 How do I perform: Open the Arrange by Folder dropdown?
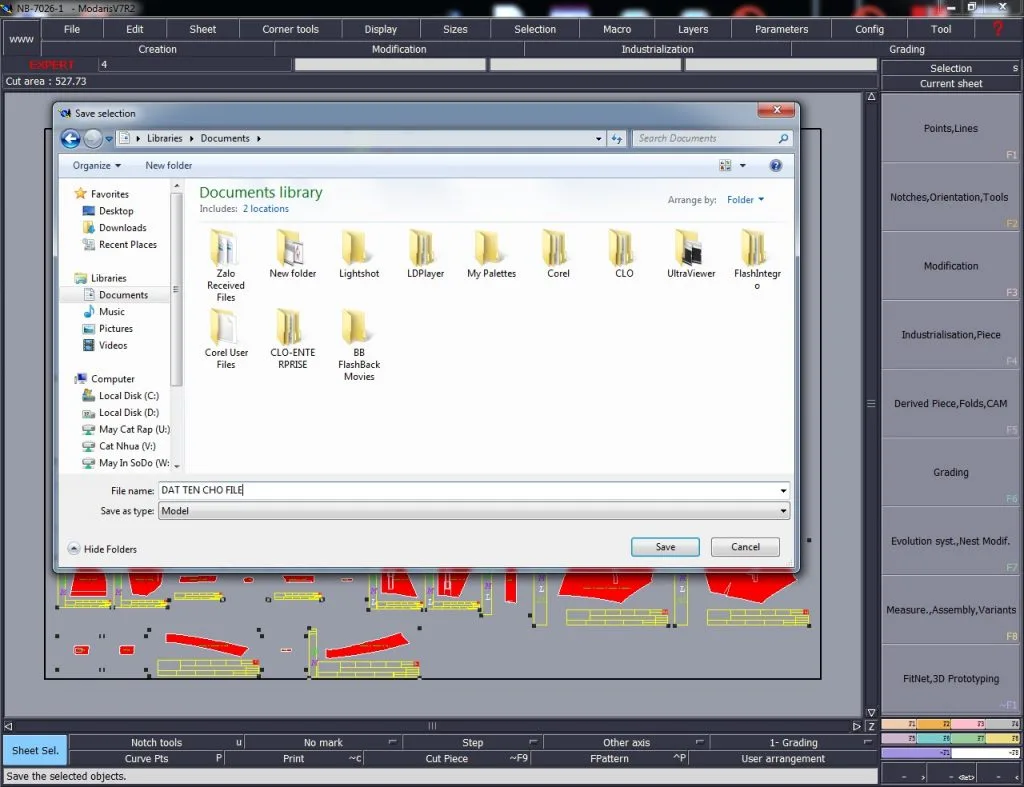click(x=745, y=200)
